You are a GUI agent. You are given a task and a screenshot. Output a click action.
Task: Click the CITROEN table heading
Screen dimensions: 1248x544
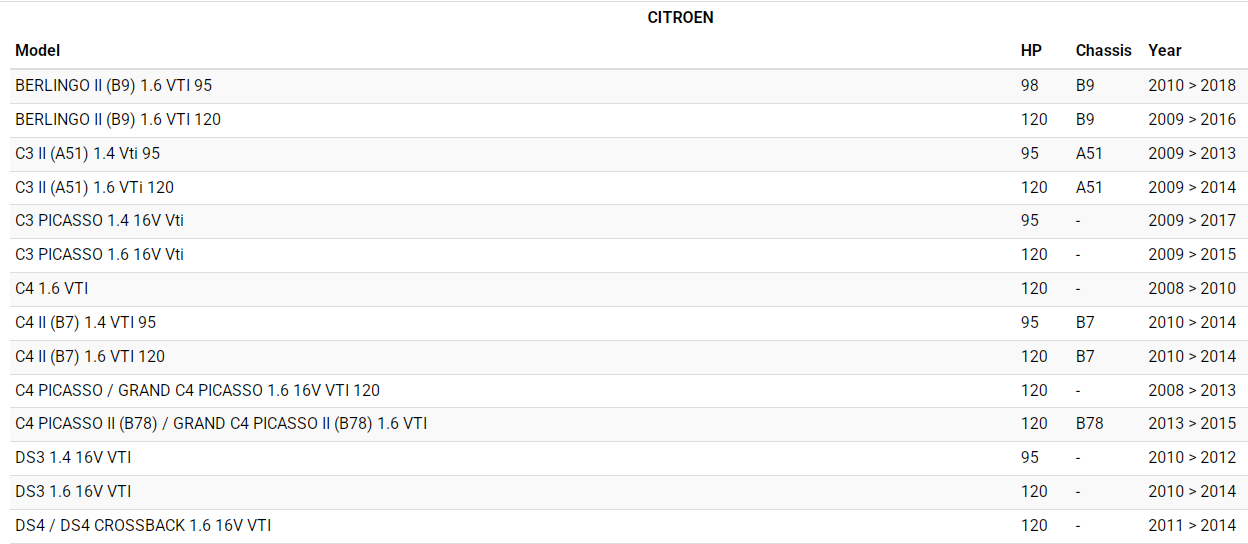(x=680, y=17)
